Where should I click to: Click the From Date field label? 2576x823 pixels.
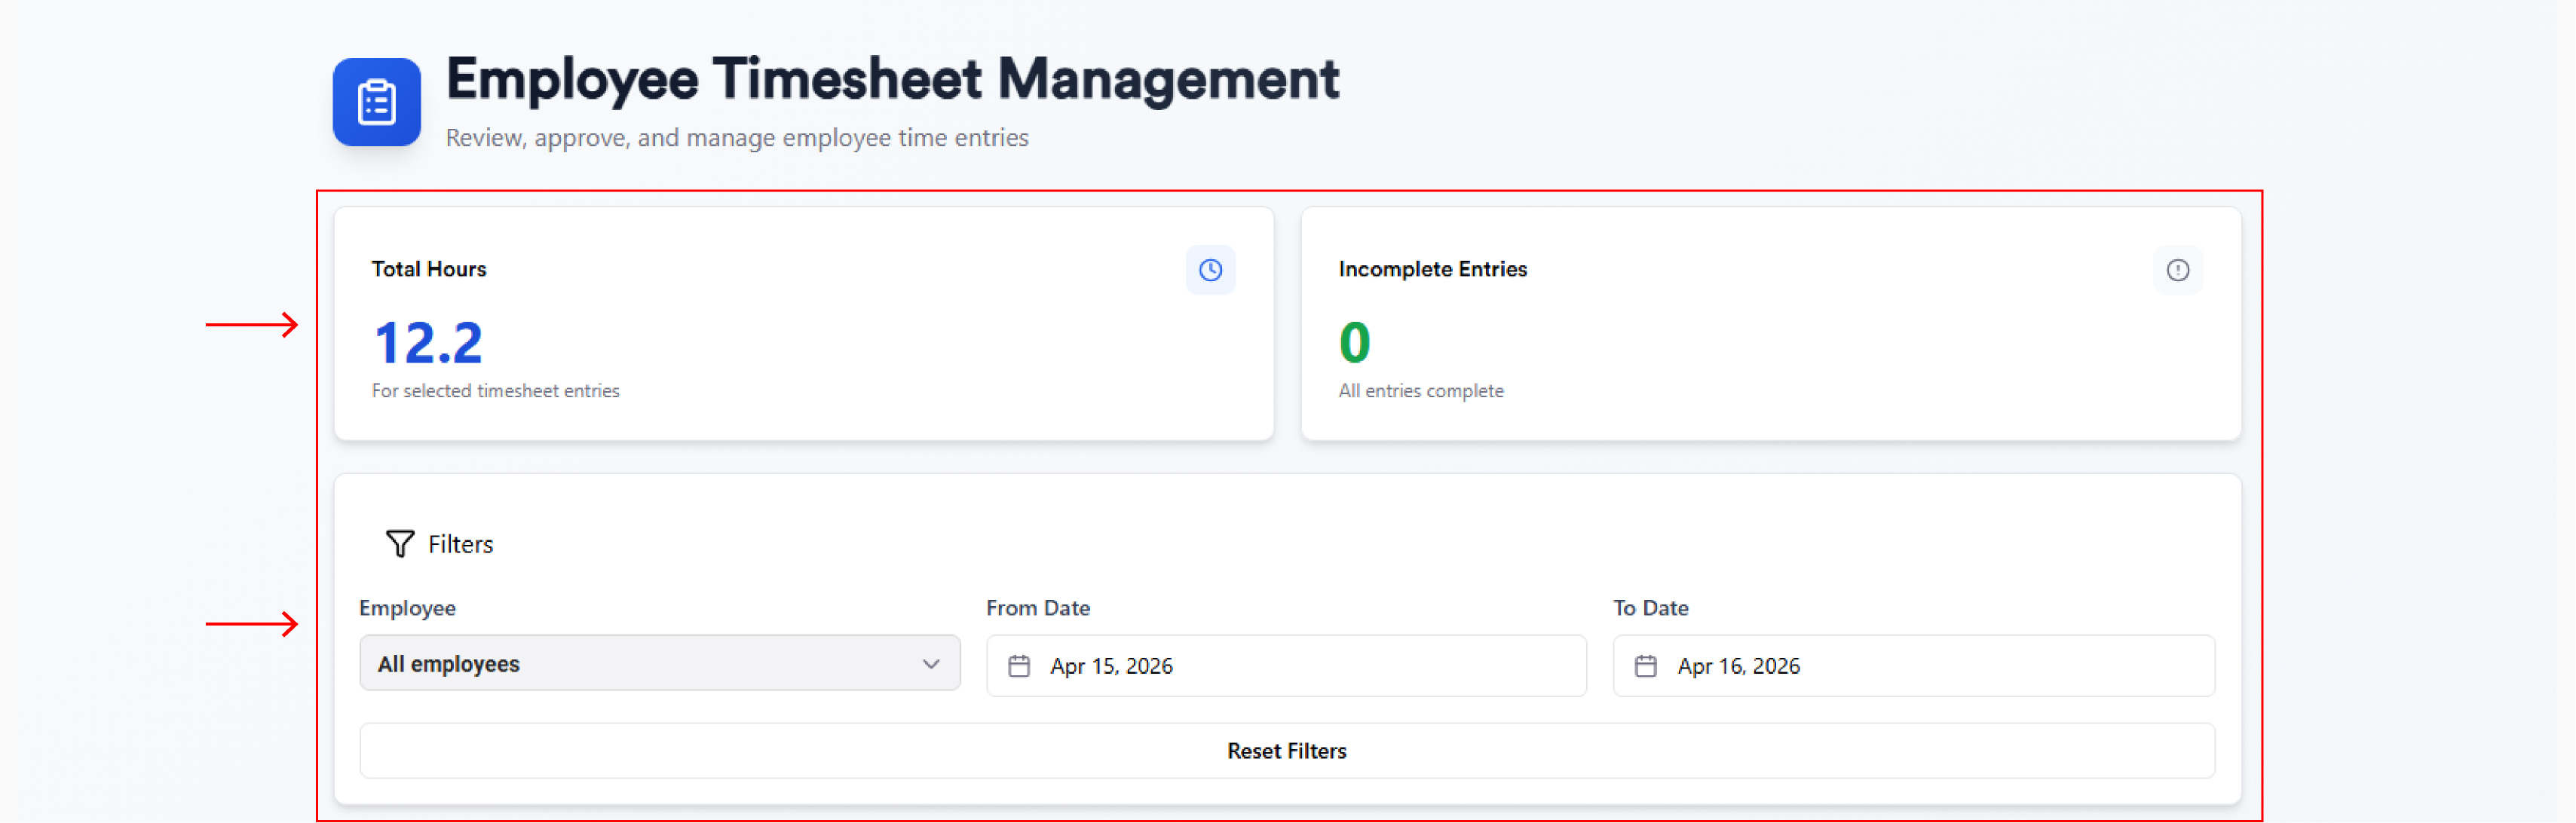(1038, 608)
